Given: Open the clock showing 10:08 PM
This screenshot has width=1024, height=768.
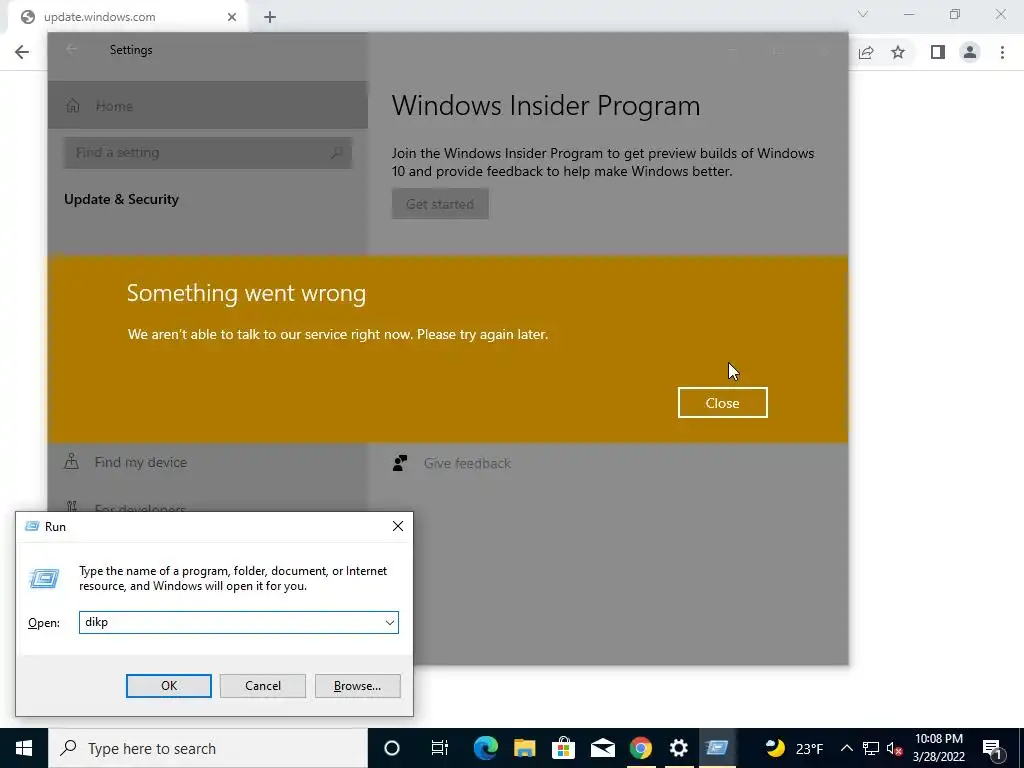Looking at the screenshot, I should (939, 748).
